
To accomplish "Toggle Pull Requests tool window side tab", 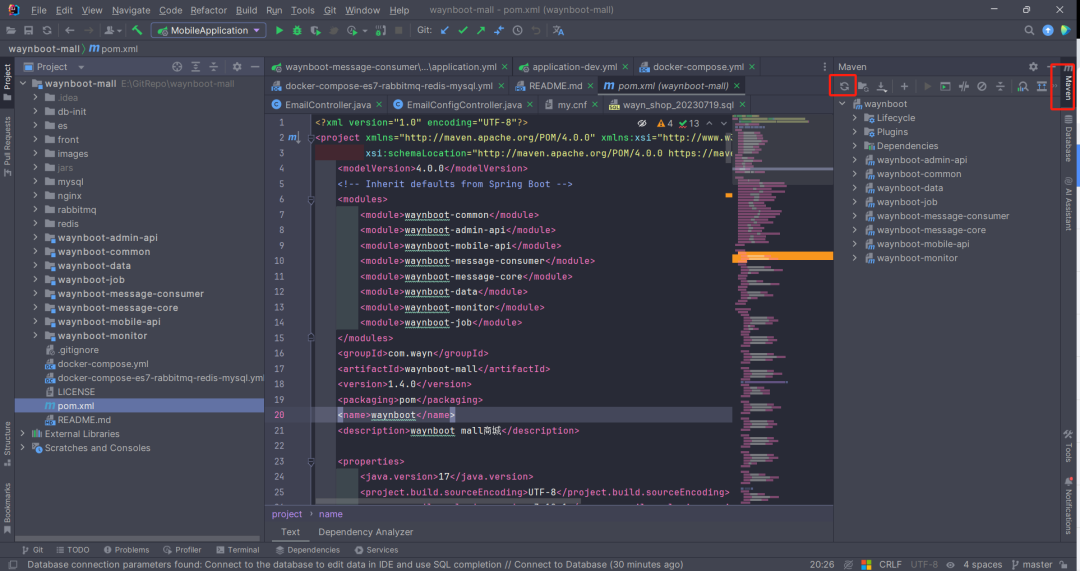I will coord(7,146).
